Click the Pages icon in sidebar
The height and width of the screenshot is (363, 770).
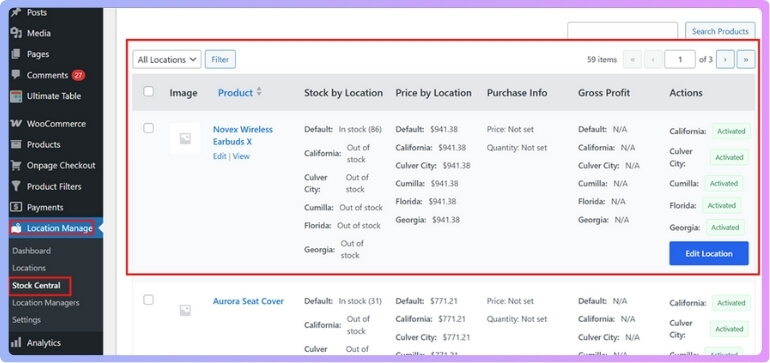pyautogui.click(x=16, y=54)
